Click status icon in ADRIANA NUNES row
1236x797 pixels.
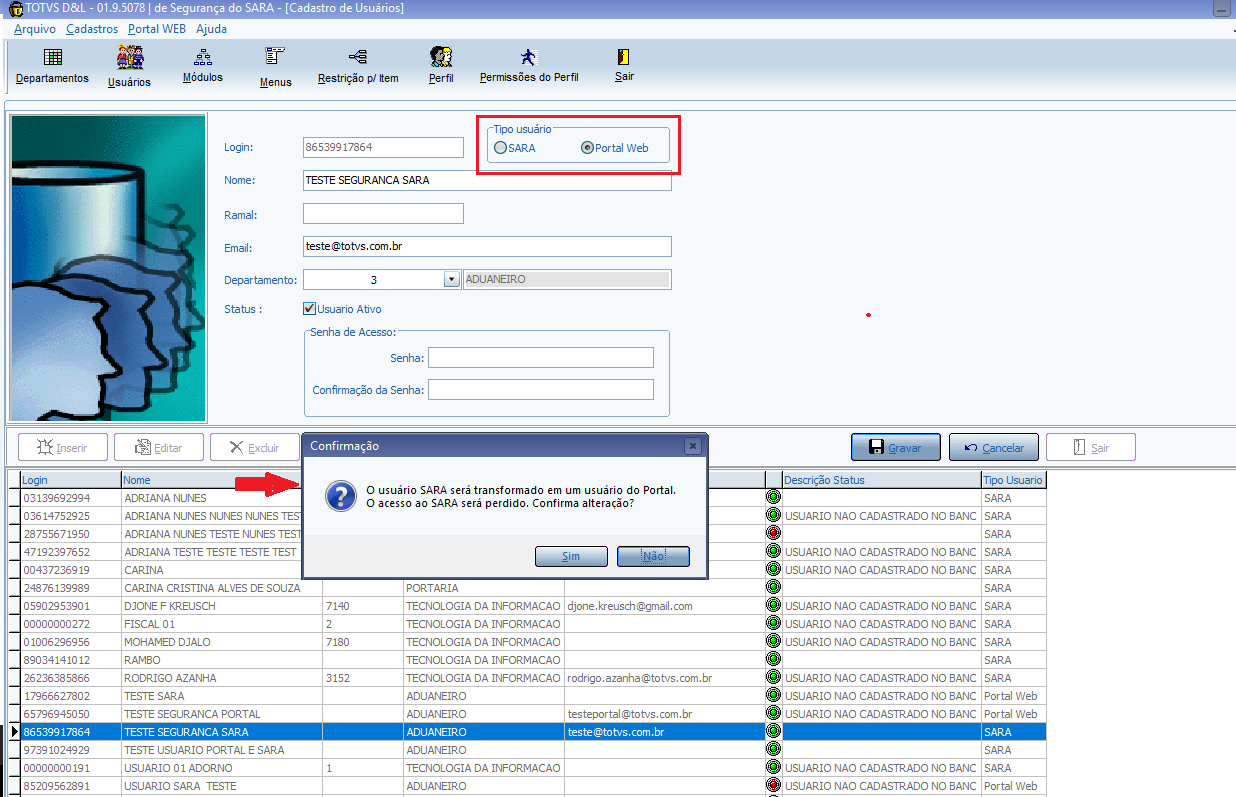[x=773, y=497]
